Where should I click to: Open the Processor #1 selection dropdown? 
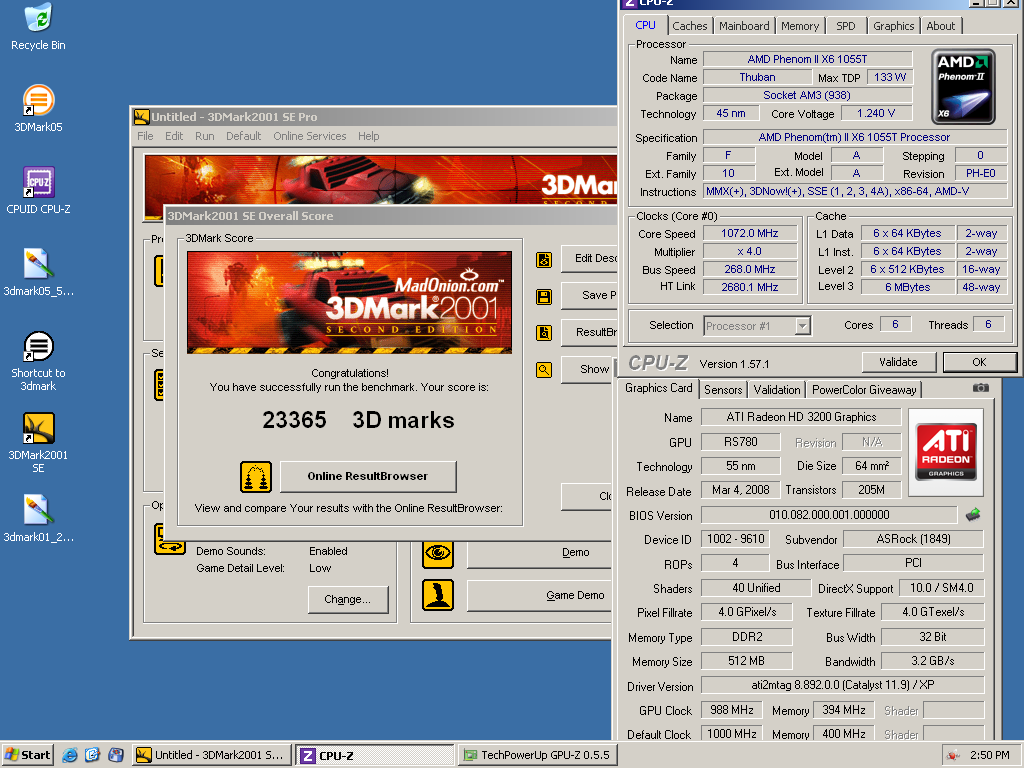click(758, 326)
